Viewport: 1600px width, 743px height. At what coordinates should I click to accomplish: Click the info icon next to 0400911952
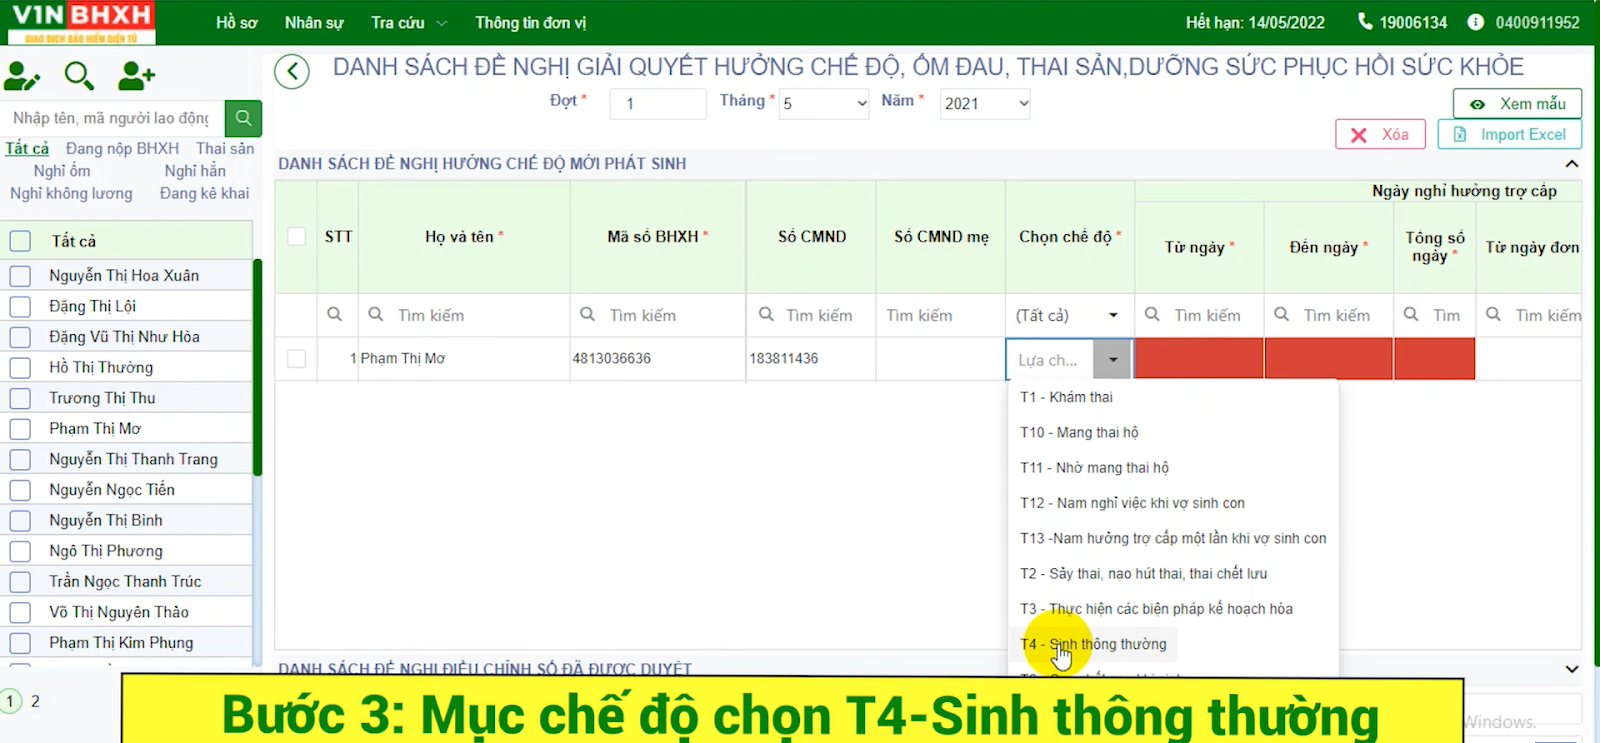1475,22
